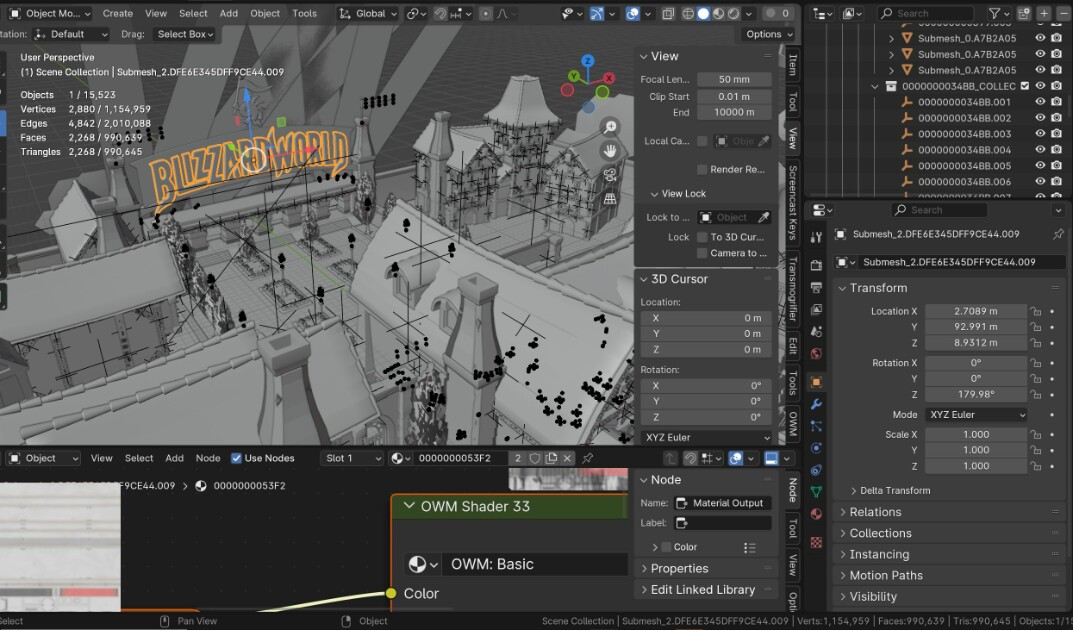Viewport: 1073px width, 630px height.
Task: Toggle viewport gizmos icon
Action: click(x=597, y=14)
